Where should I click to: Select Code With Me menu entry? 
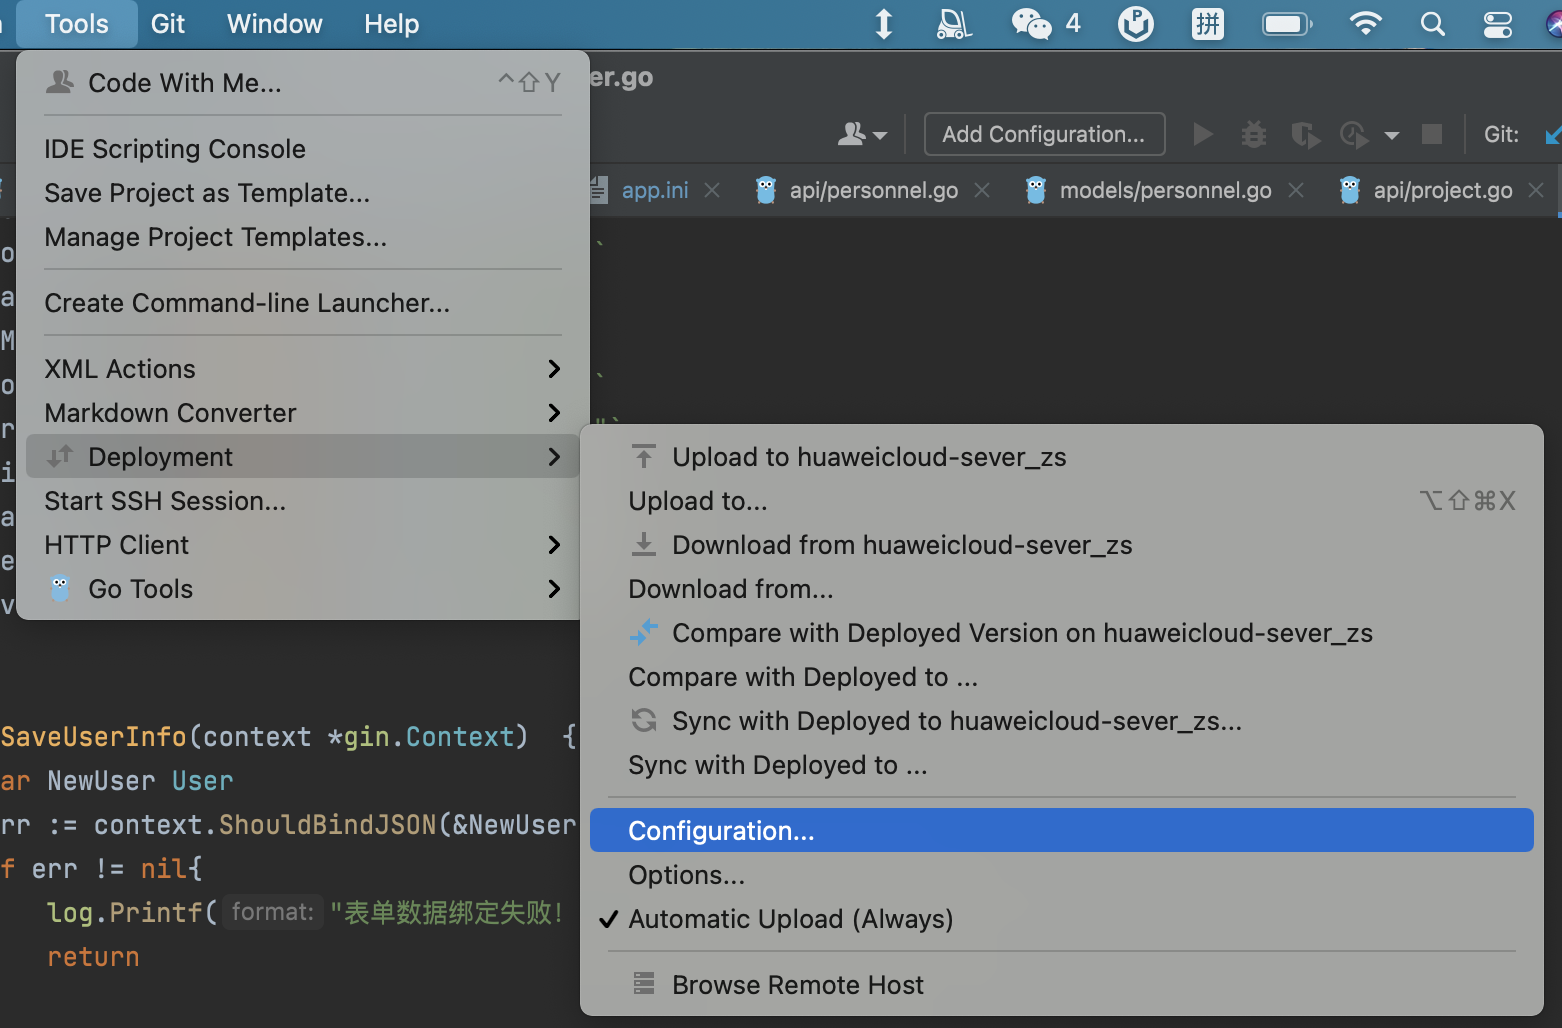click(x=303, y=83)
